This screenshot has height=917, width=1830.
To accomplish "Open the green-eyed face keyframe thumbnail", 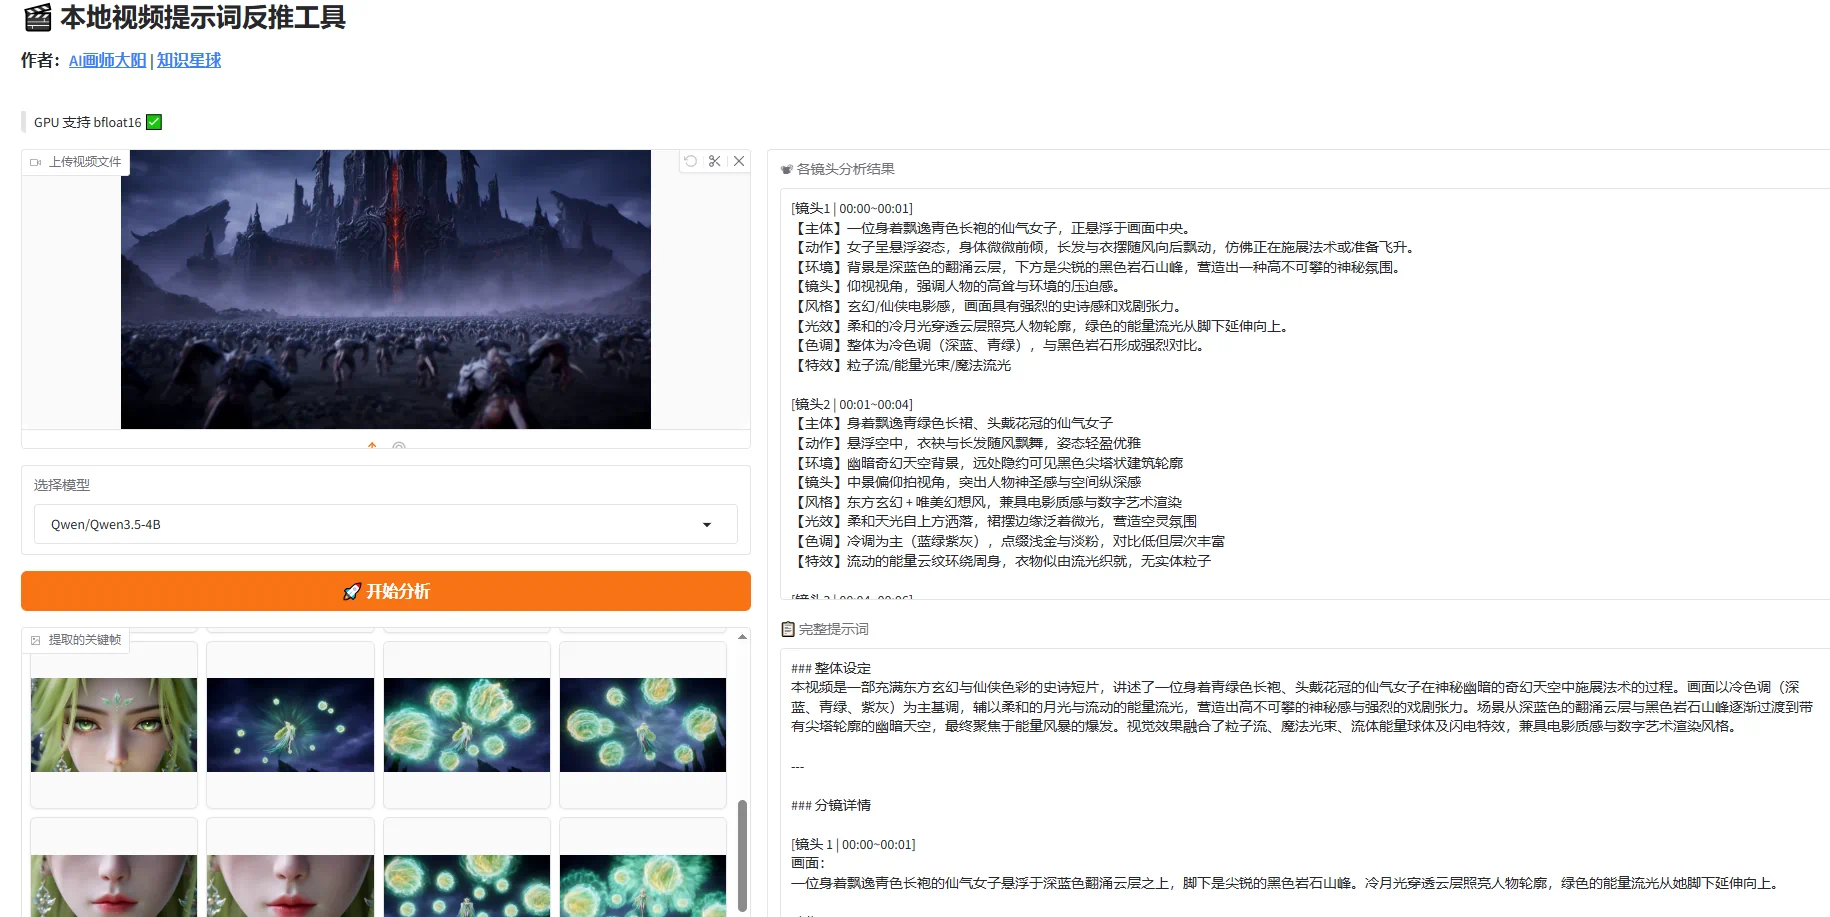I will click(114, 725).
